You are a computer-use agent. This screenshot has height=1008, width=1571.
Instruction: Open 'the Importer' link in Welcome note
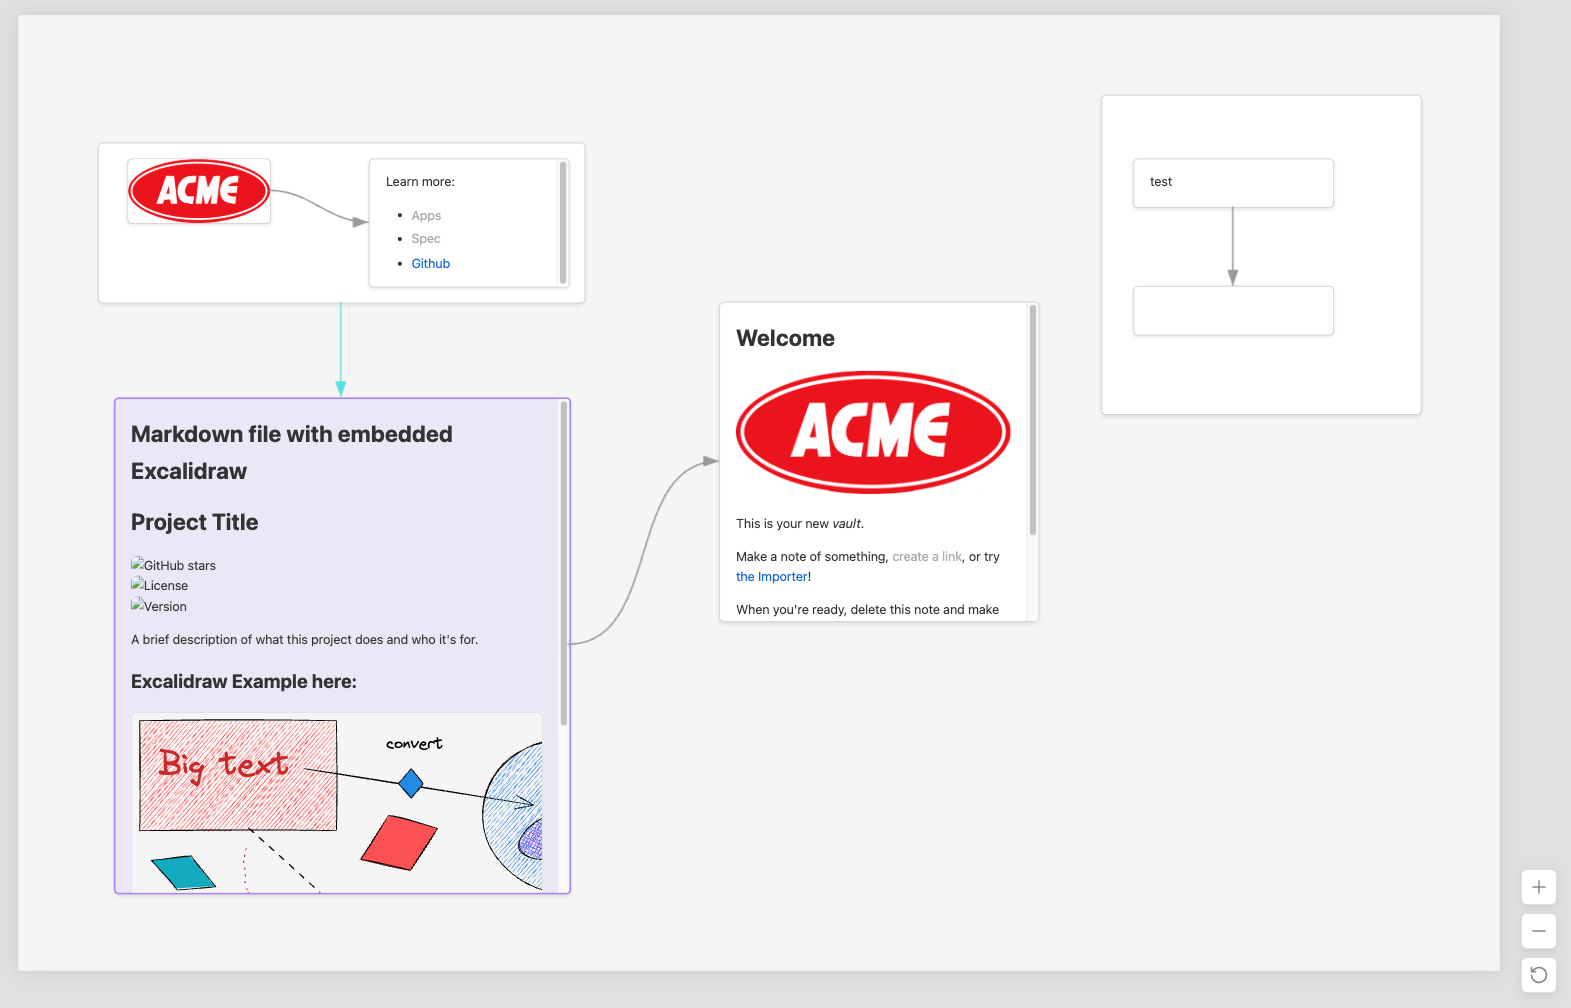(772, 577)
